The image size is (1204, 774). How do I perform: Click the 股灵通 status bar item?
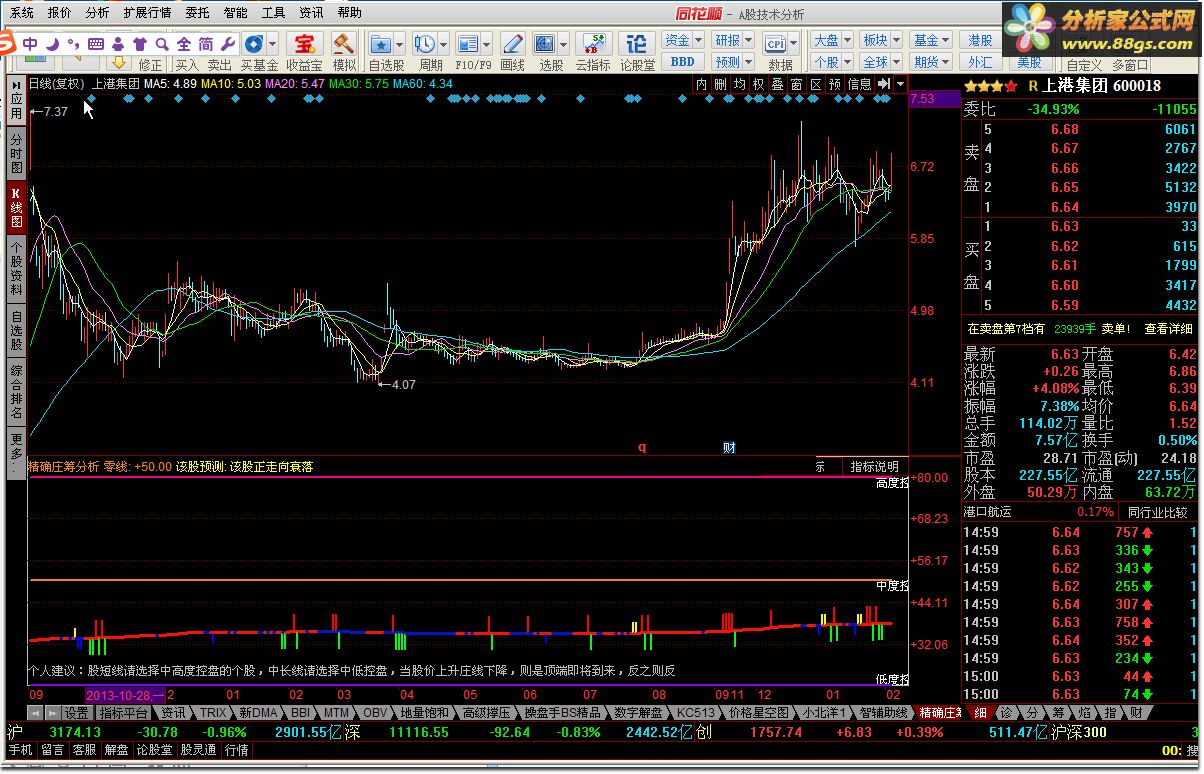[198, 749]
